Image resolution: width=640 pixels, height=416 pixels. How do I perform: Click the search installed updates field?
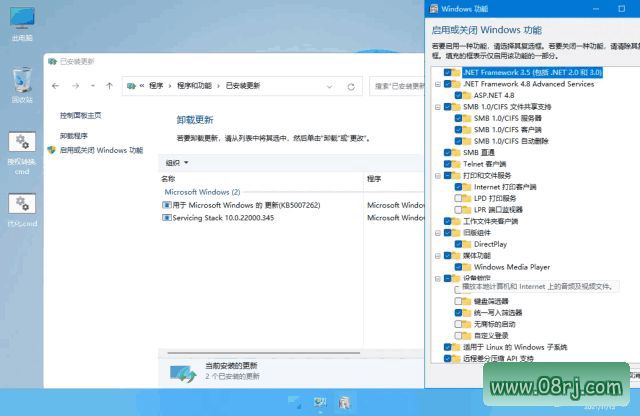click(397, 86)
